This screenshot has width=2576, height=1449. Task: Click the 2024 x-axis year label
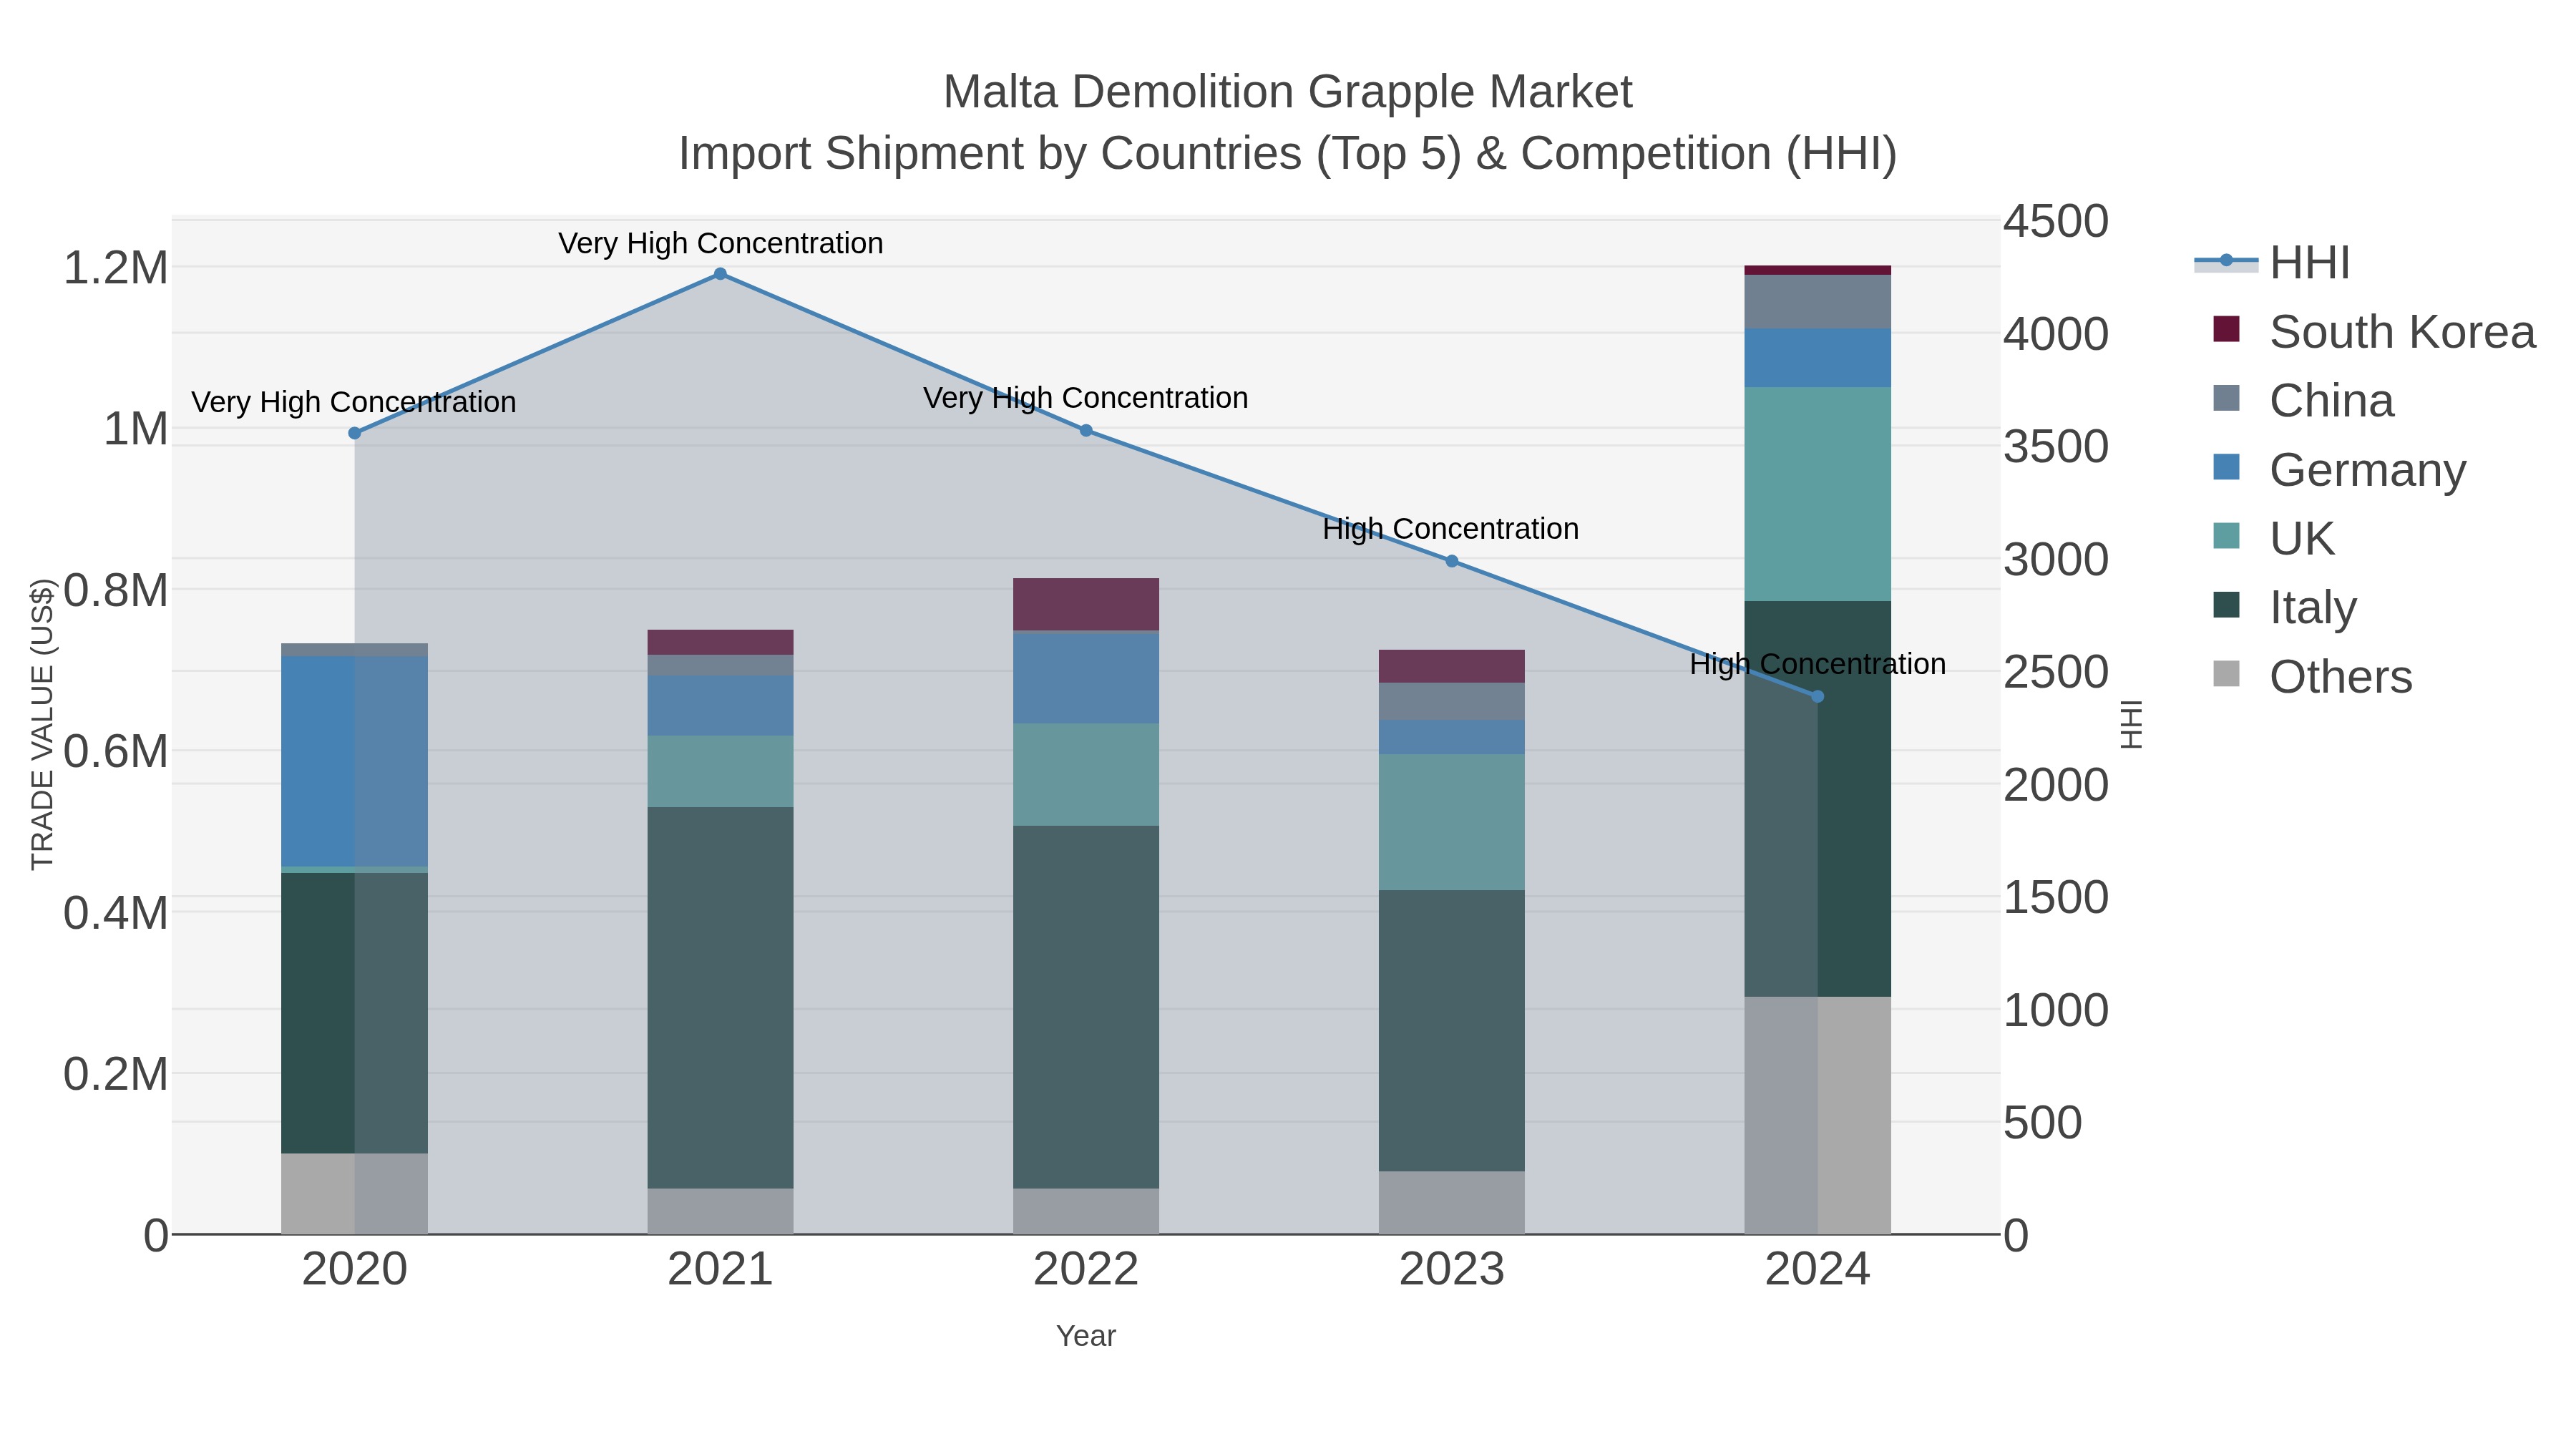[1818, 1270]
